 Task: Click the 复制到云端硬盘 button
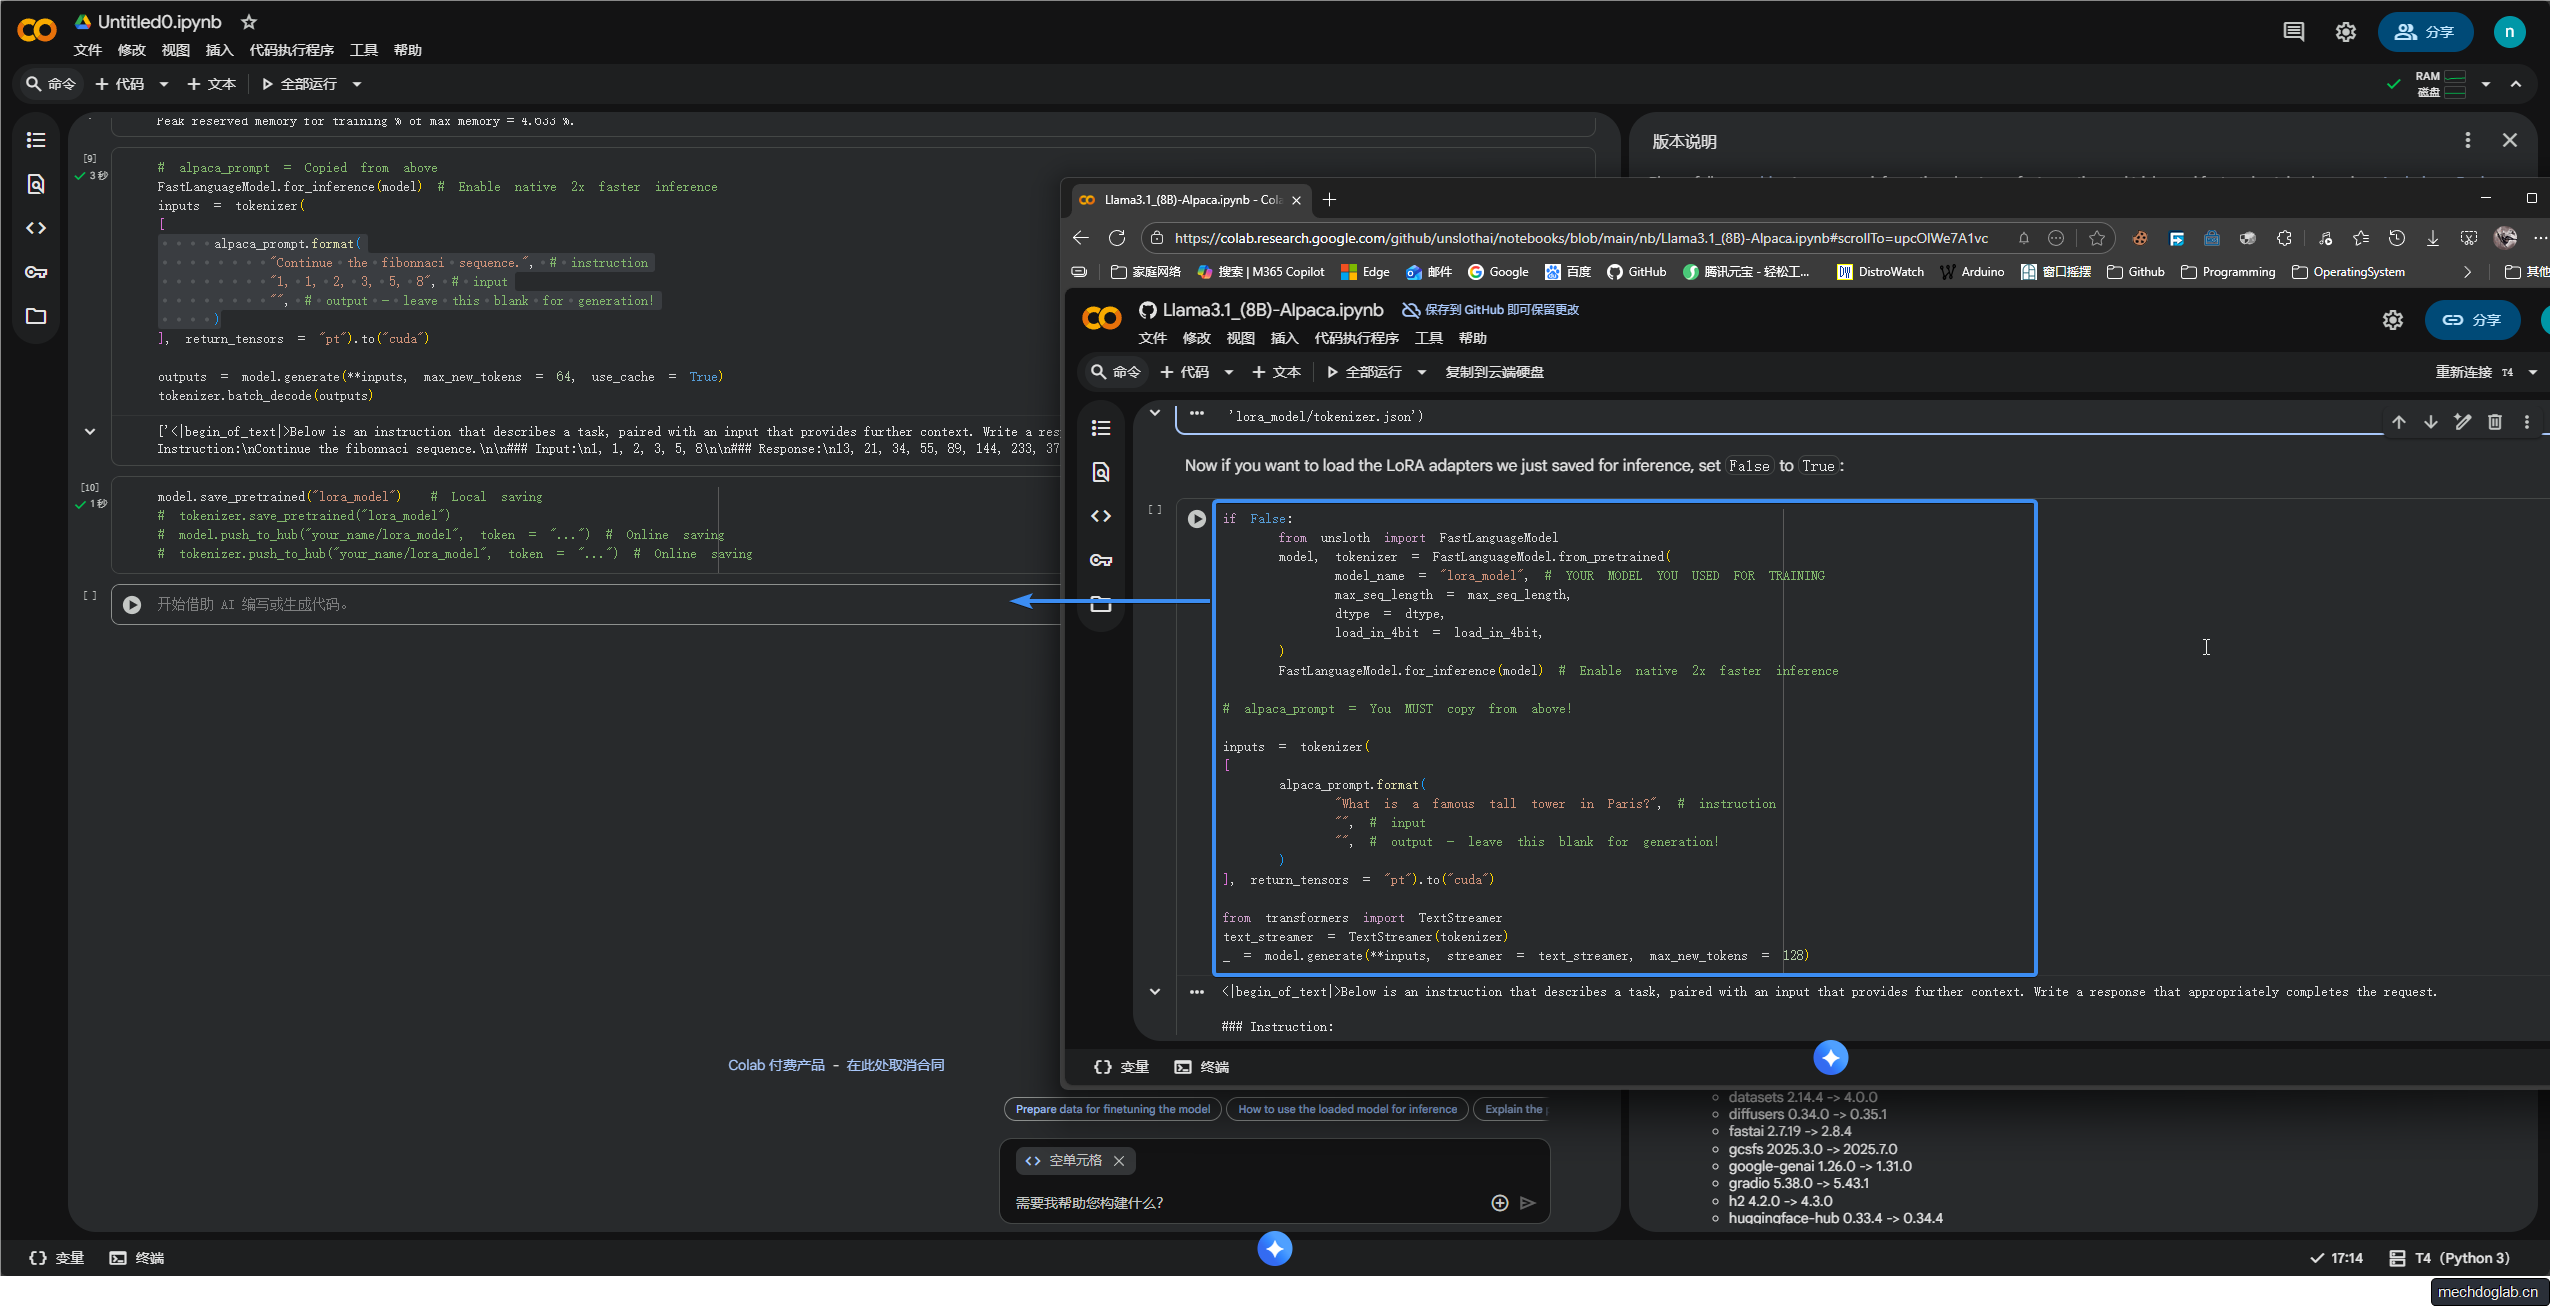(x=1493, y=372)
